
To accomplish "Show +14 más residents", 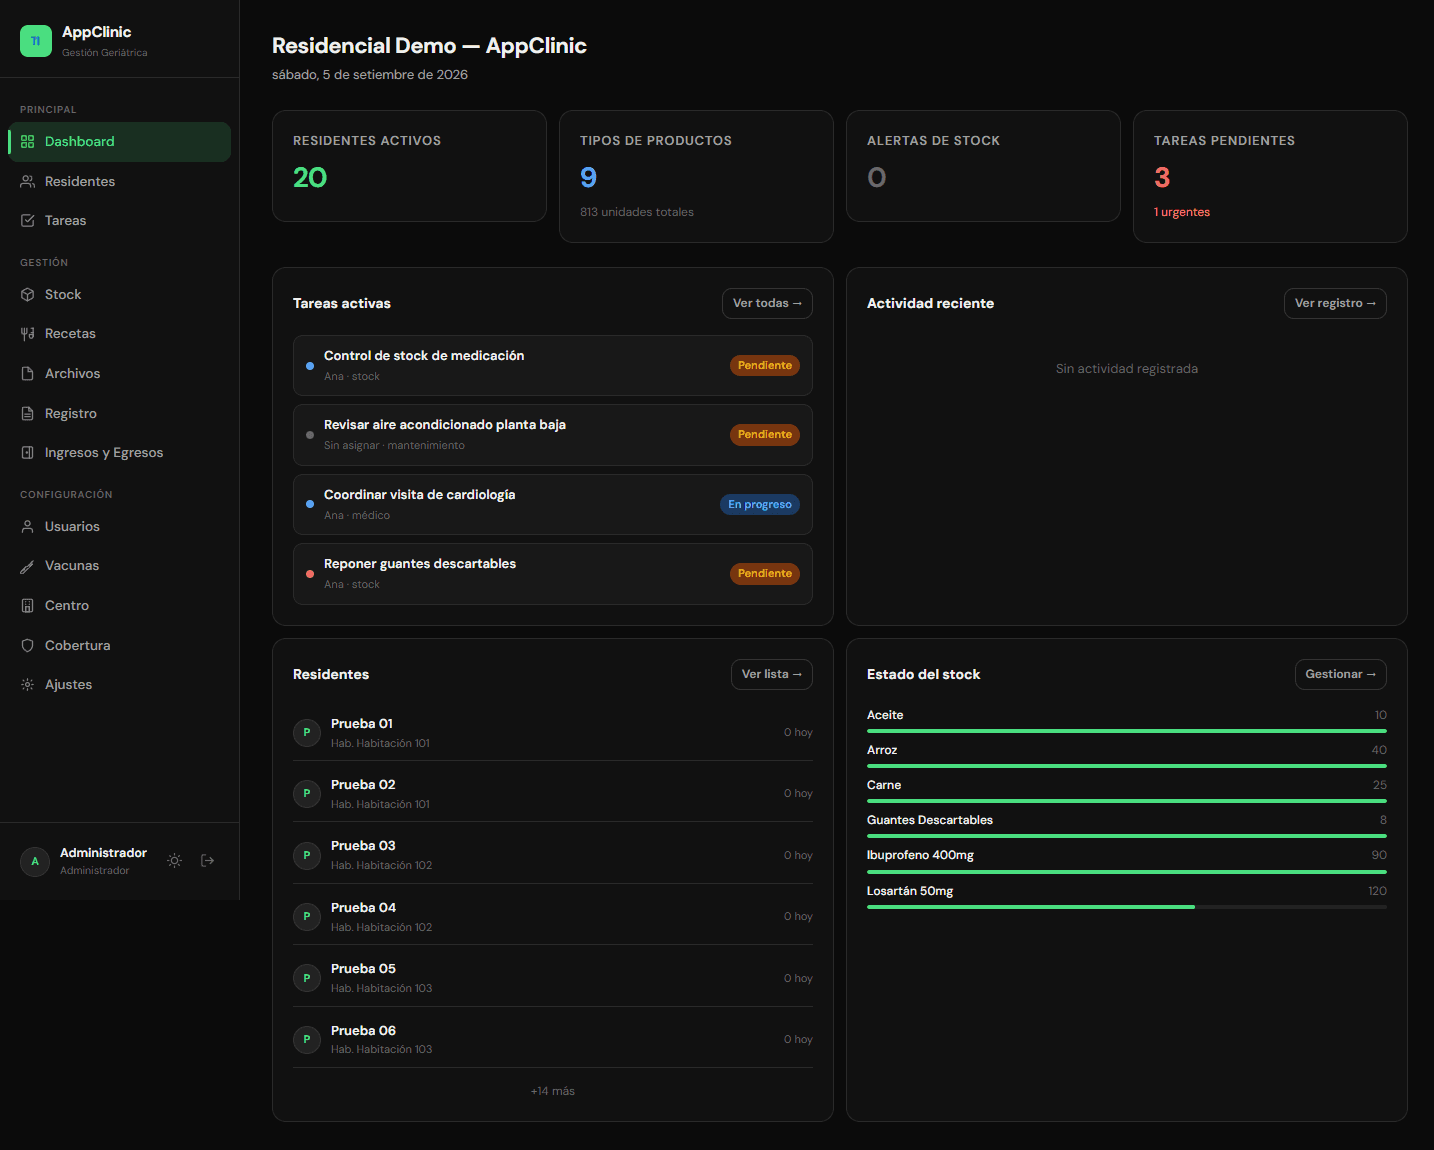I will coord(553,1092).
